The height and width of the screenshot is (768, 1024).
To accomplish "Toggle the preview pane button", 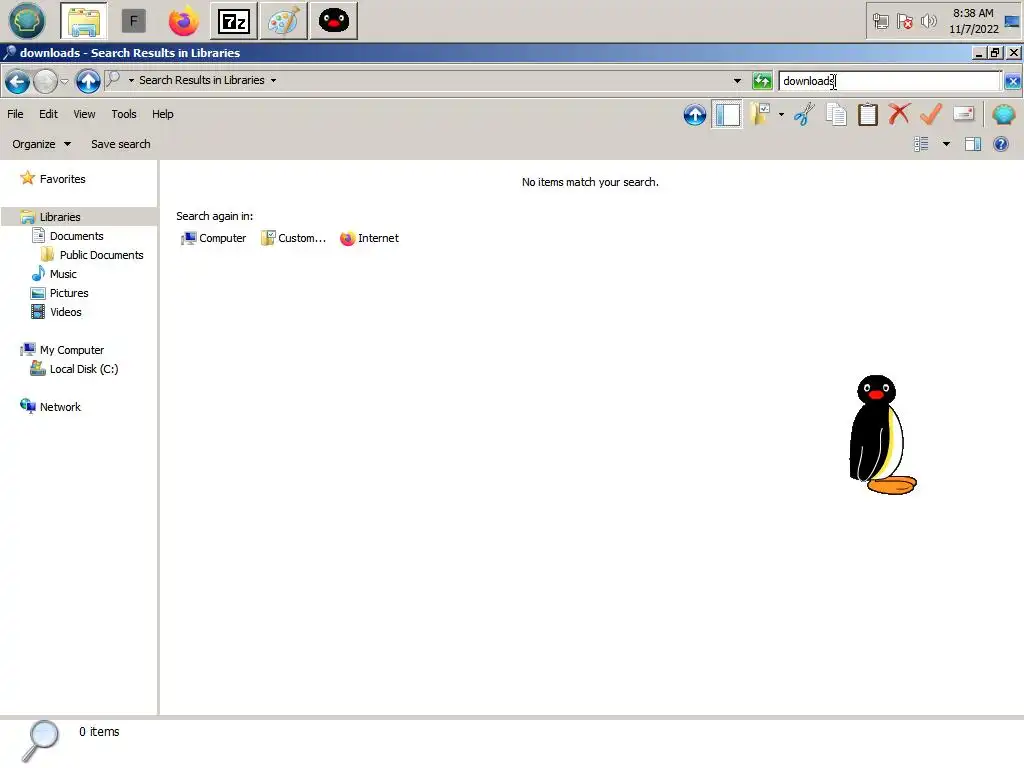I will [973, 144].
